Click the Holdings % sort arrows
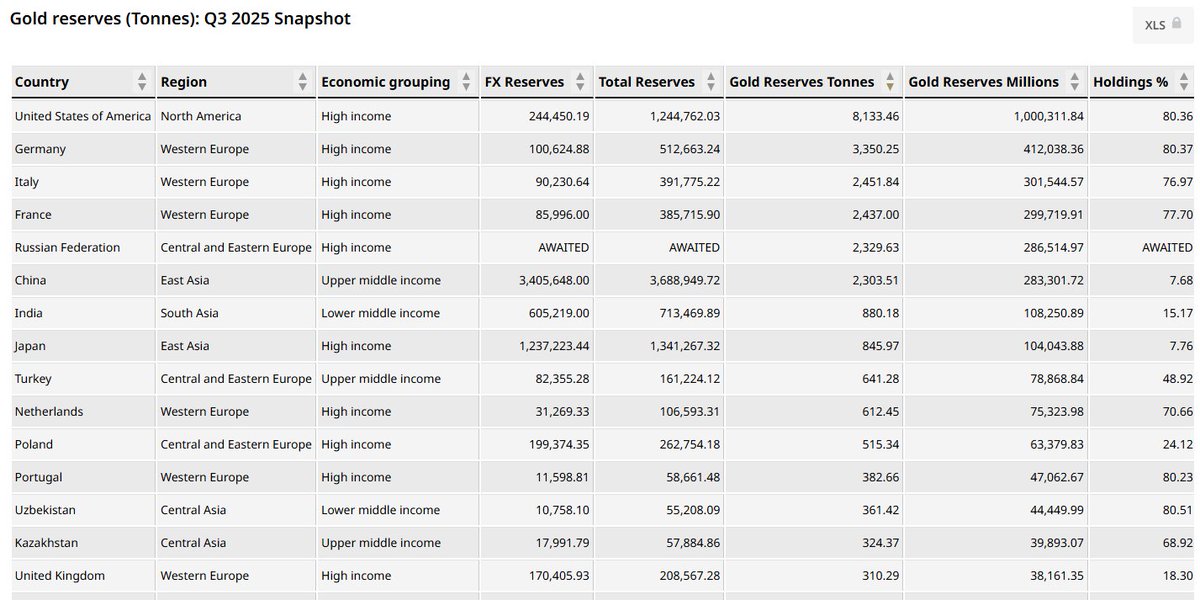This screenshot has width=1200, height=600. coord(1185,82)
